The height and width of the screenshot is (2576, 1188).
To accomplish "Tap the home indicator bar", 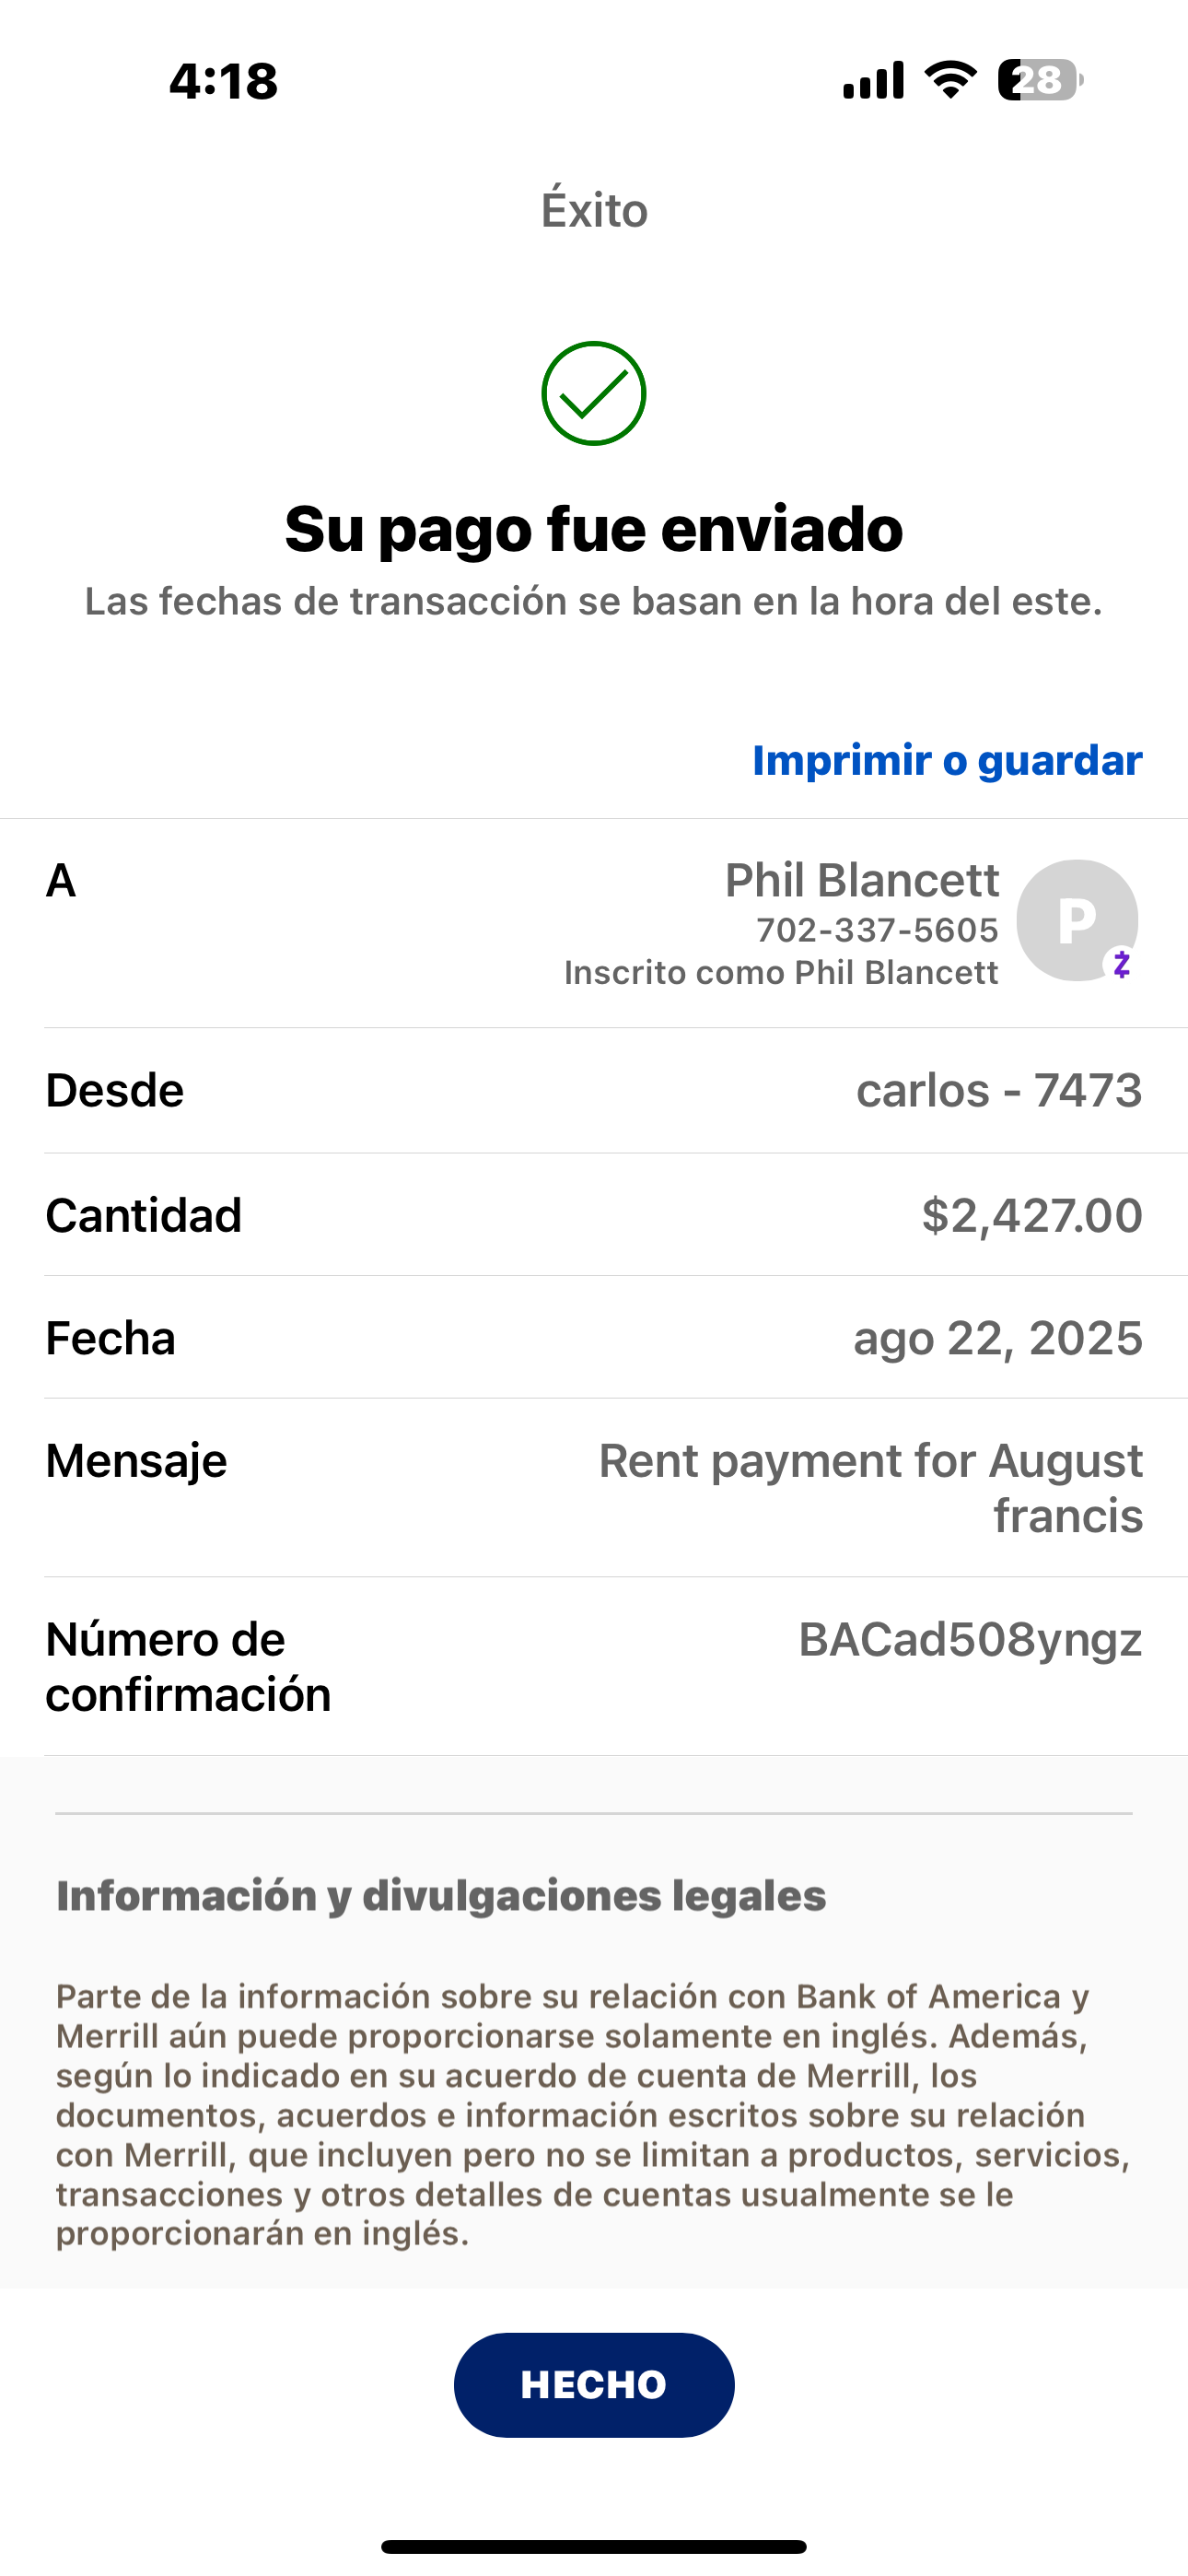I will coord(594,2546).
